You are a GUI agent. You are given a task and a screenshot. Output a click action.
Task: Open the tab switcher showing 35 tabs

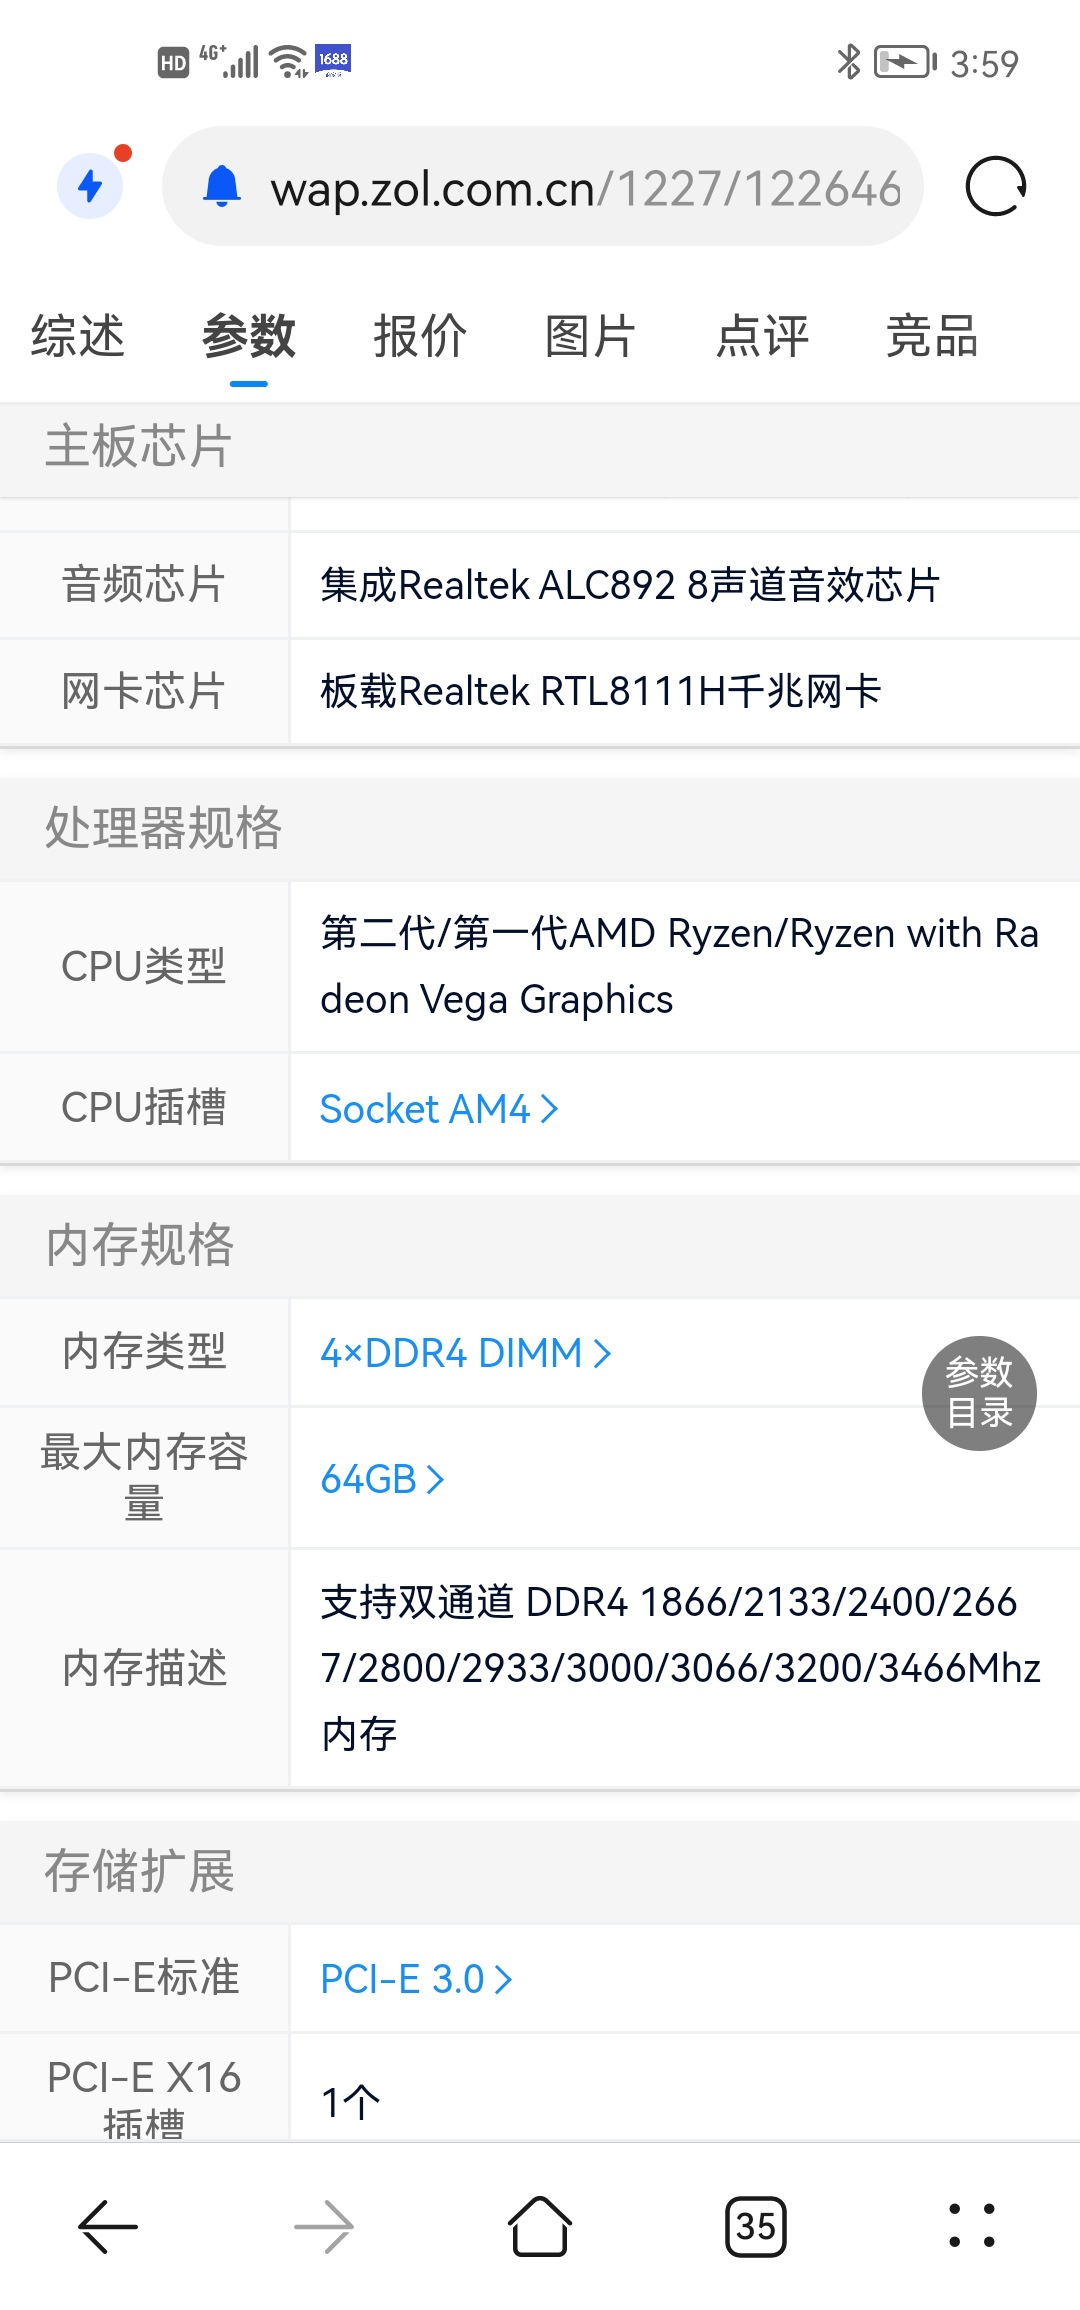pyautogui.click(x=756, y=2226)
